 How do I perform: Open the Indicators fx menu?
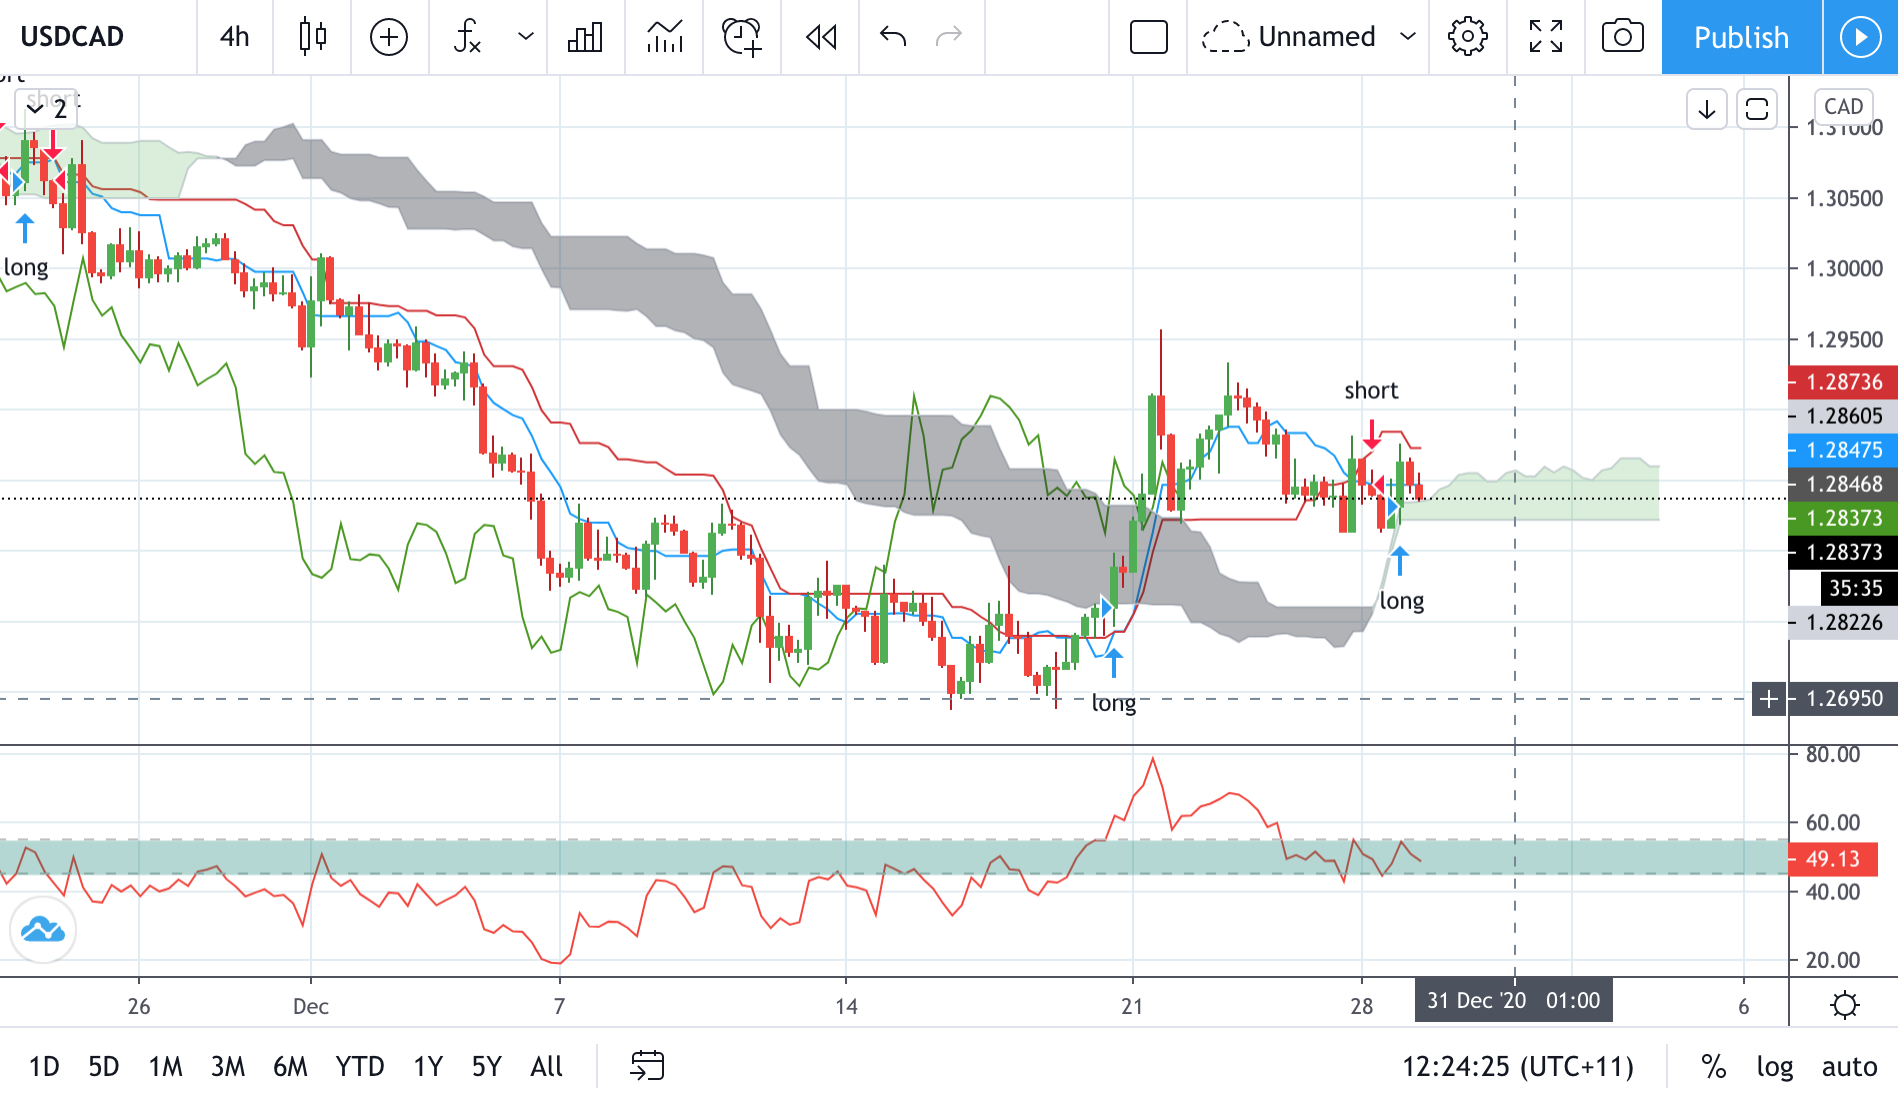click(467, 37)
